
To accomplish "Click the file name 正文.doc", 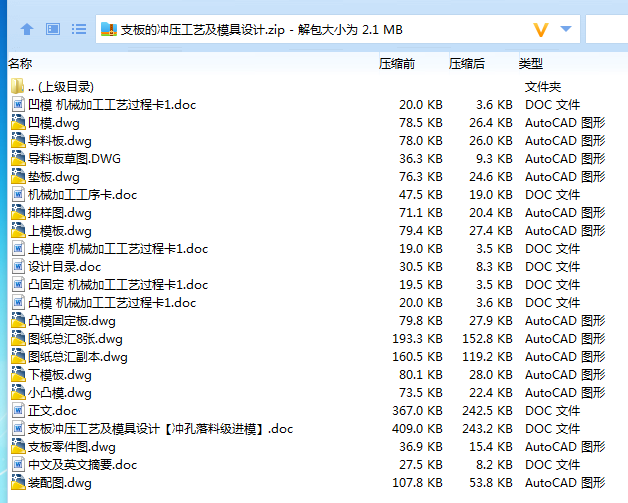I will pos(52,411).
